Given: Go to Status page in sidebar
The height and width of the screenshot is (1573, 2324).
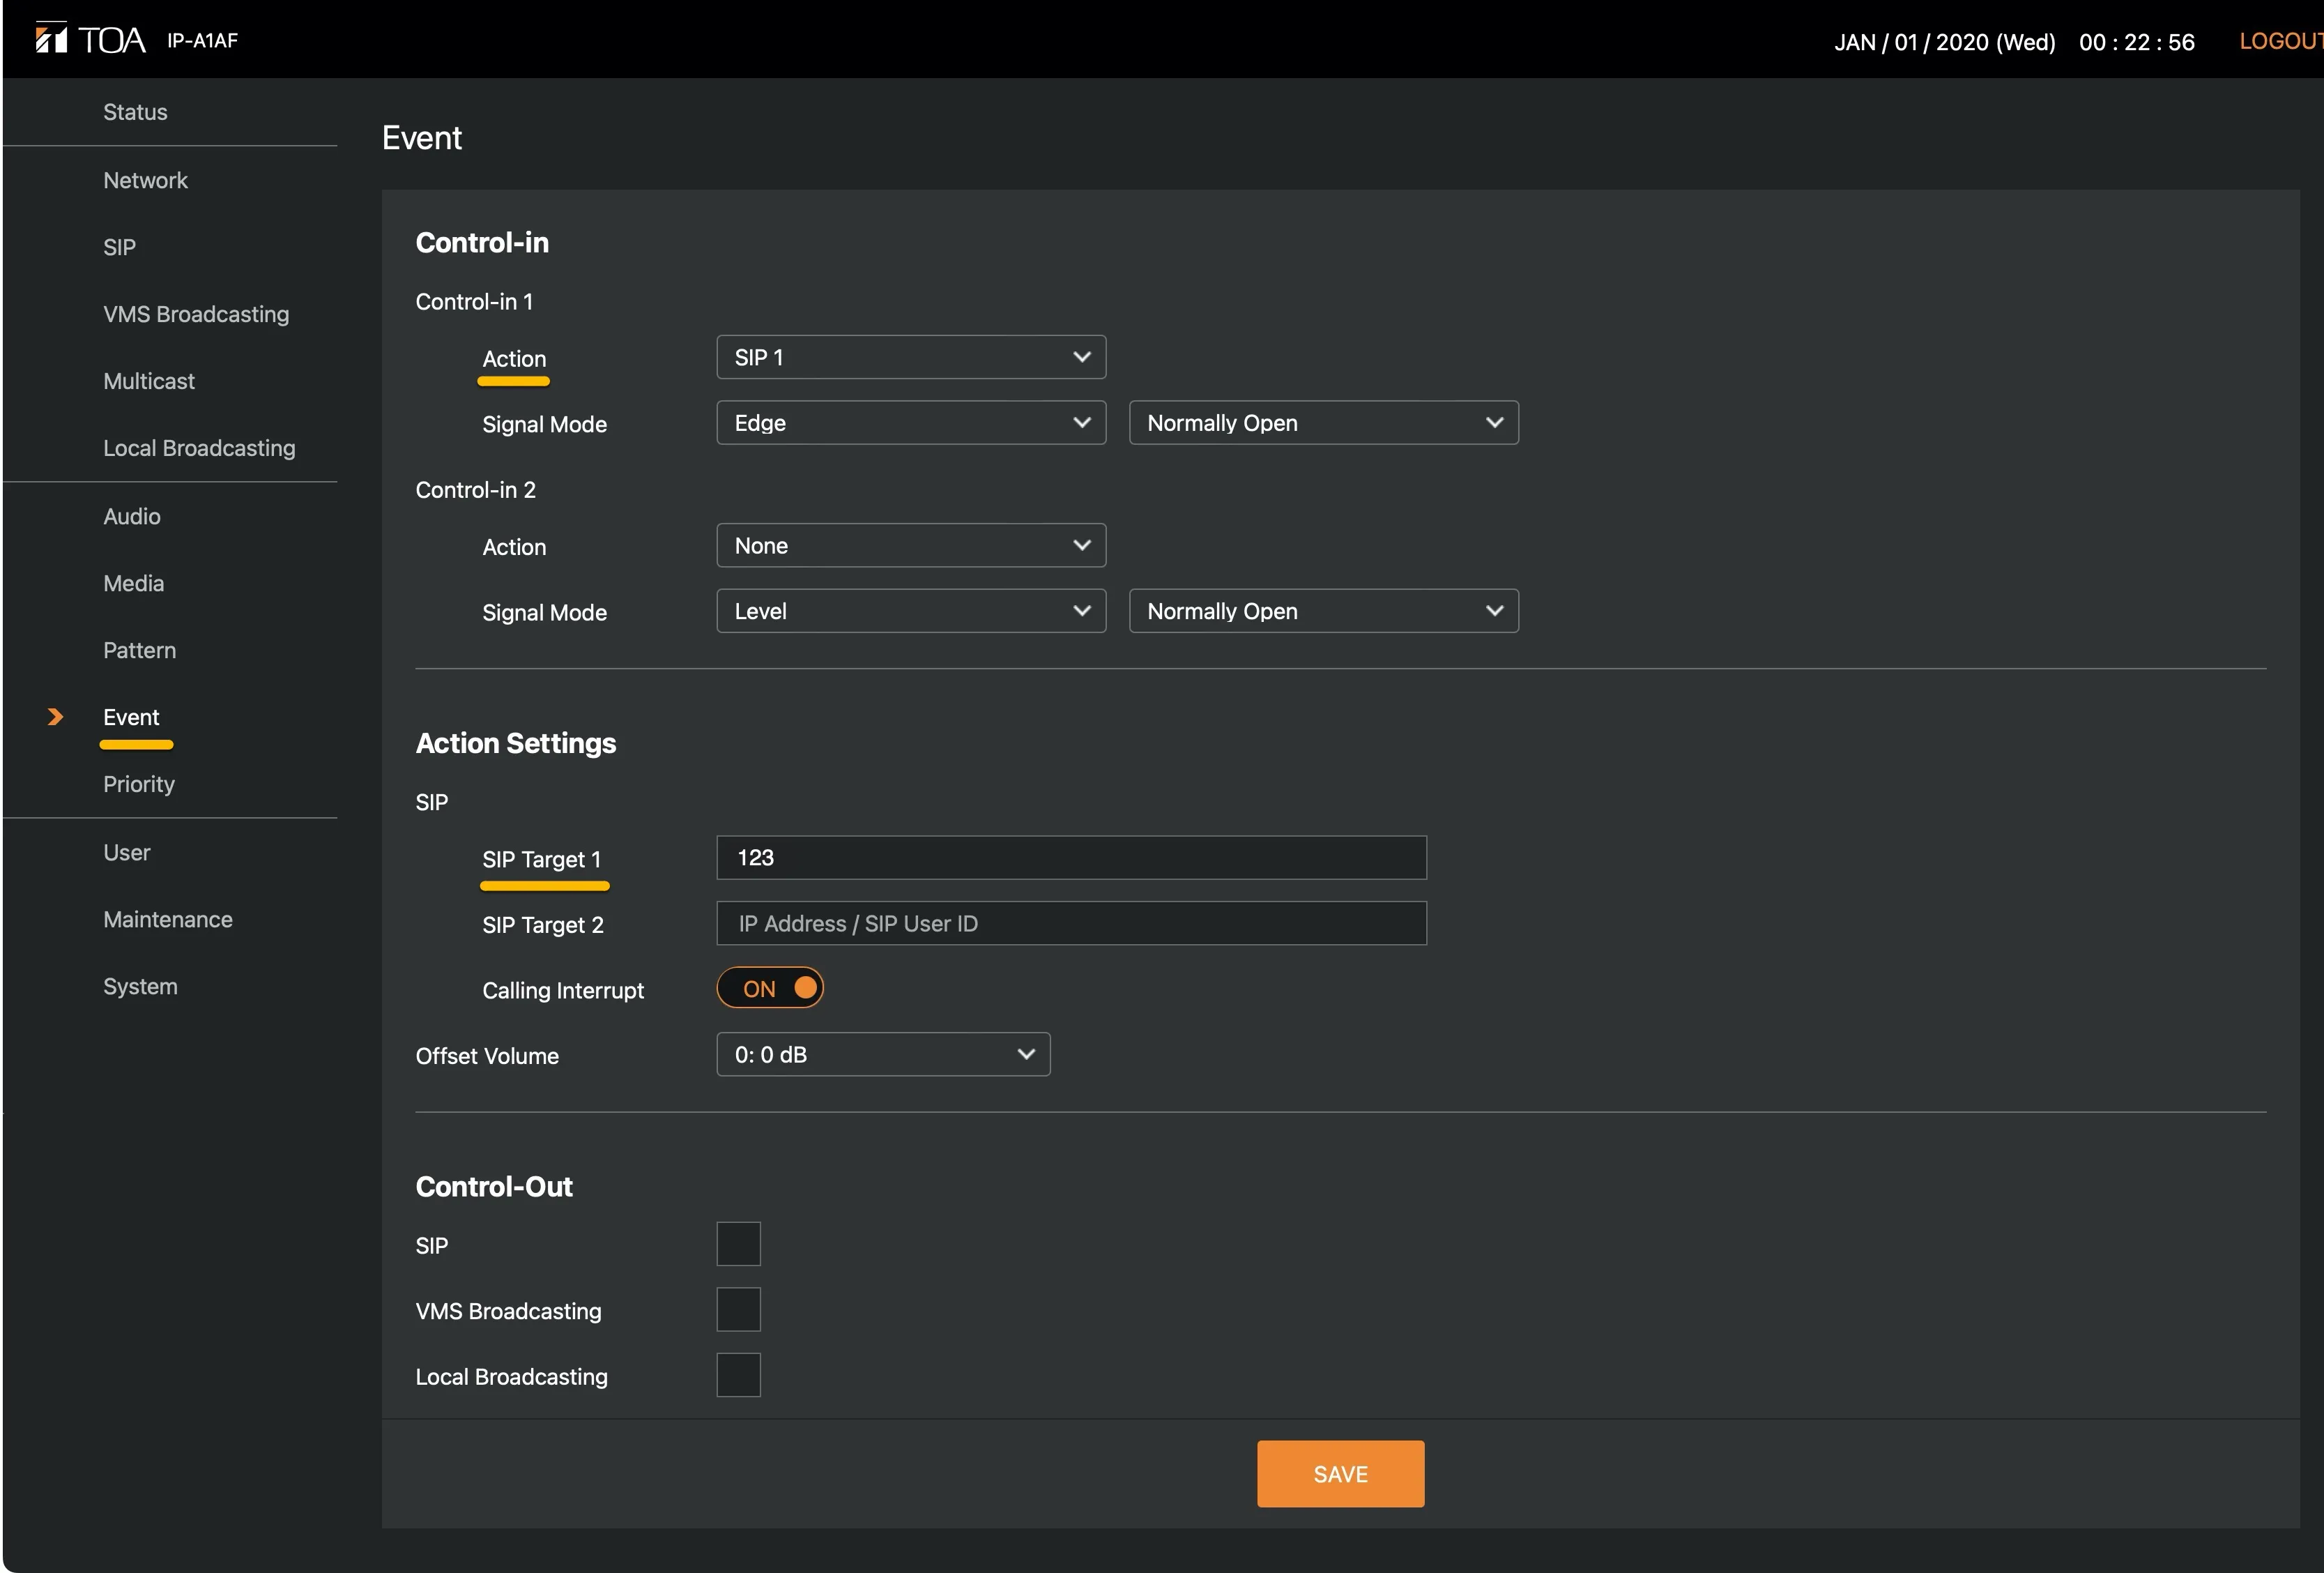Looking at the screenshot, I should (x=135, y=112).
